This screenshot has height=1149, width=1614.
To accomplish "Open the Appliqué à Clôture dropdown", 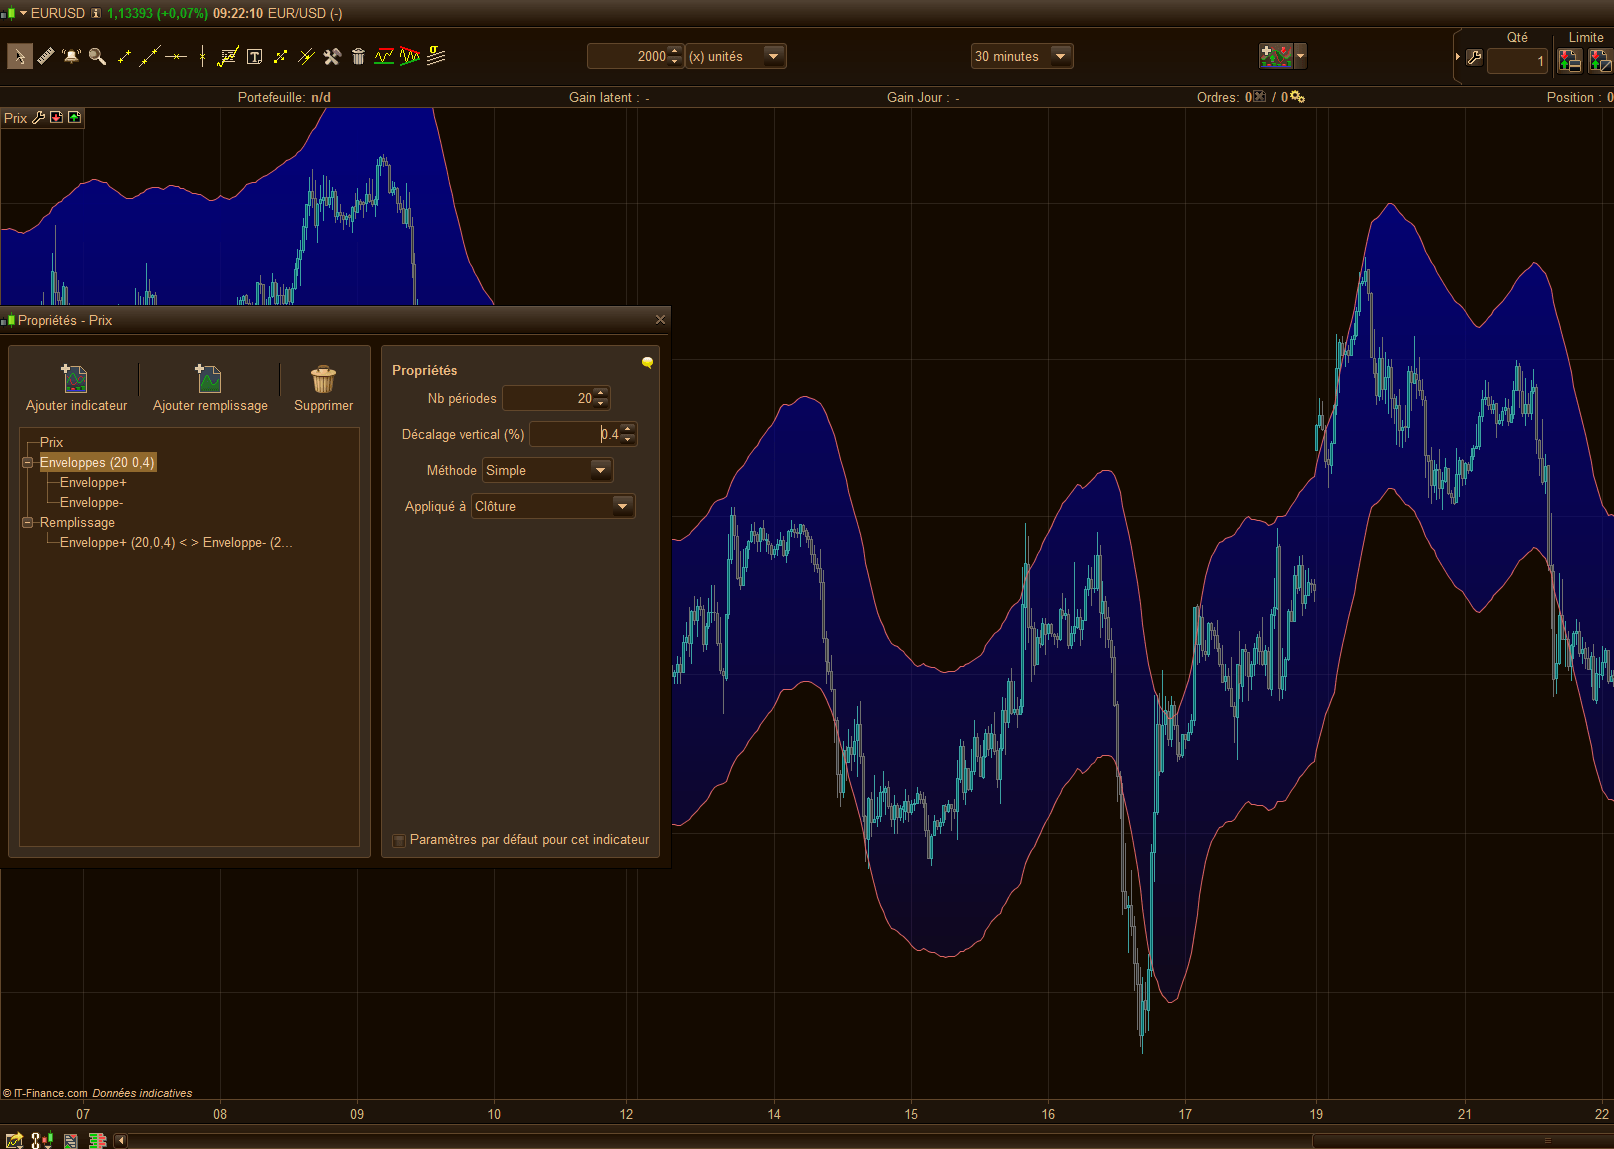I will point(554,506).
